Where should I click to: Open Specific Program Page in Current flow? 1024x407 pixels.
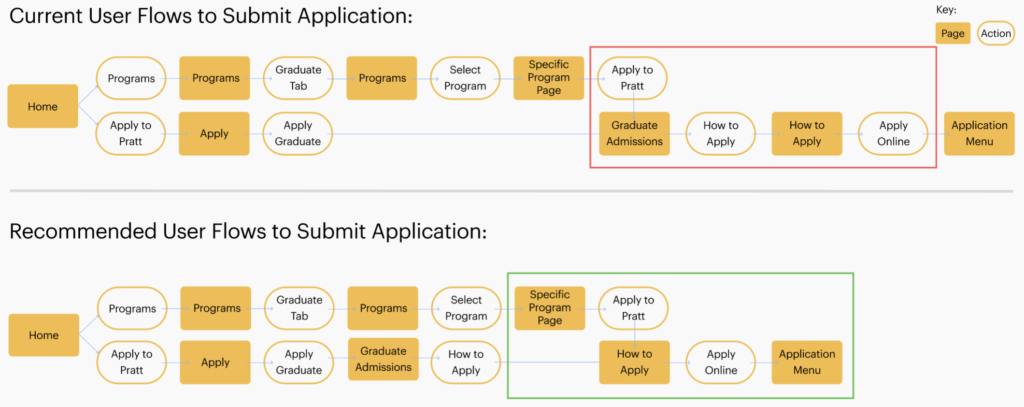[549, 78]
